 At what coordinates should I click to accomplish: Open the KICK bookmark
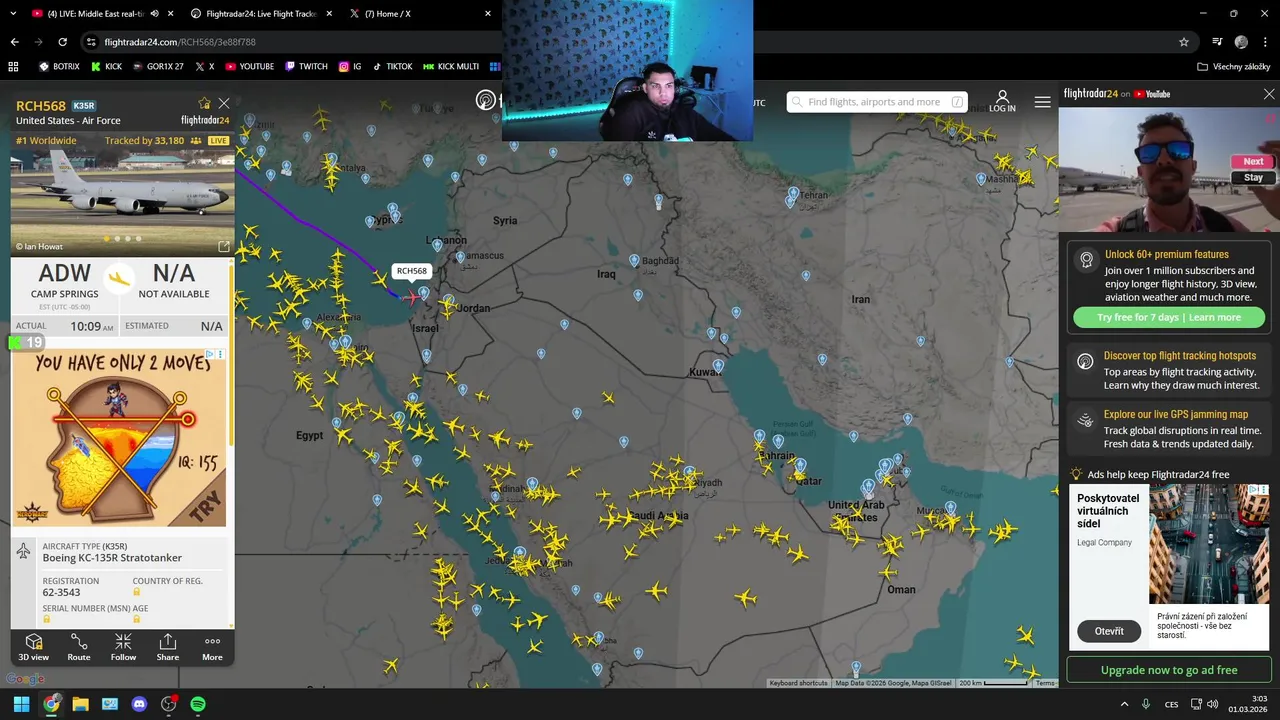106,66
